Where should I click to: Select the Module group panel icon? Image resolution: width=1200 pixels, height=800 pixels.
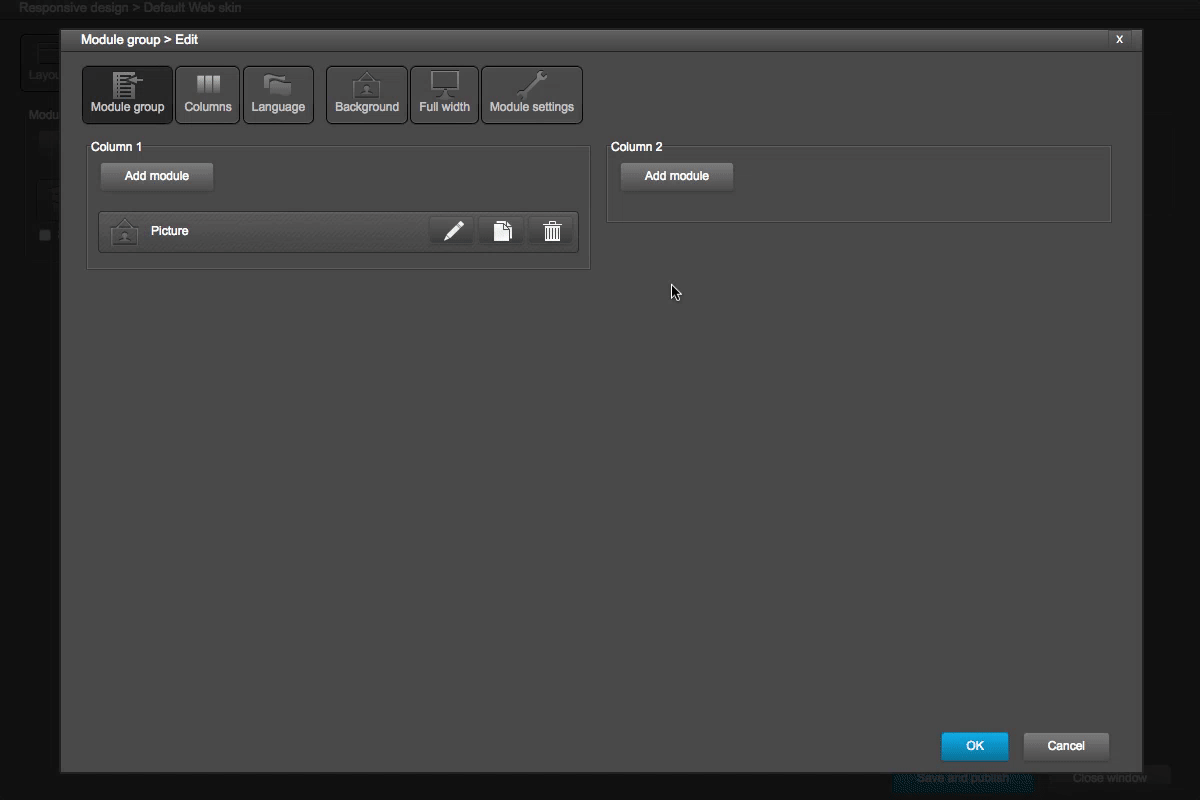[126, 94]
